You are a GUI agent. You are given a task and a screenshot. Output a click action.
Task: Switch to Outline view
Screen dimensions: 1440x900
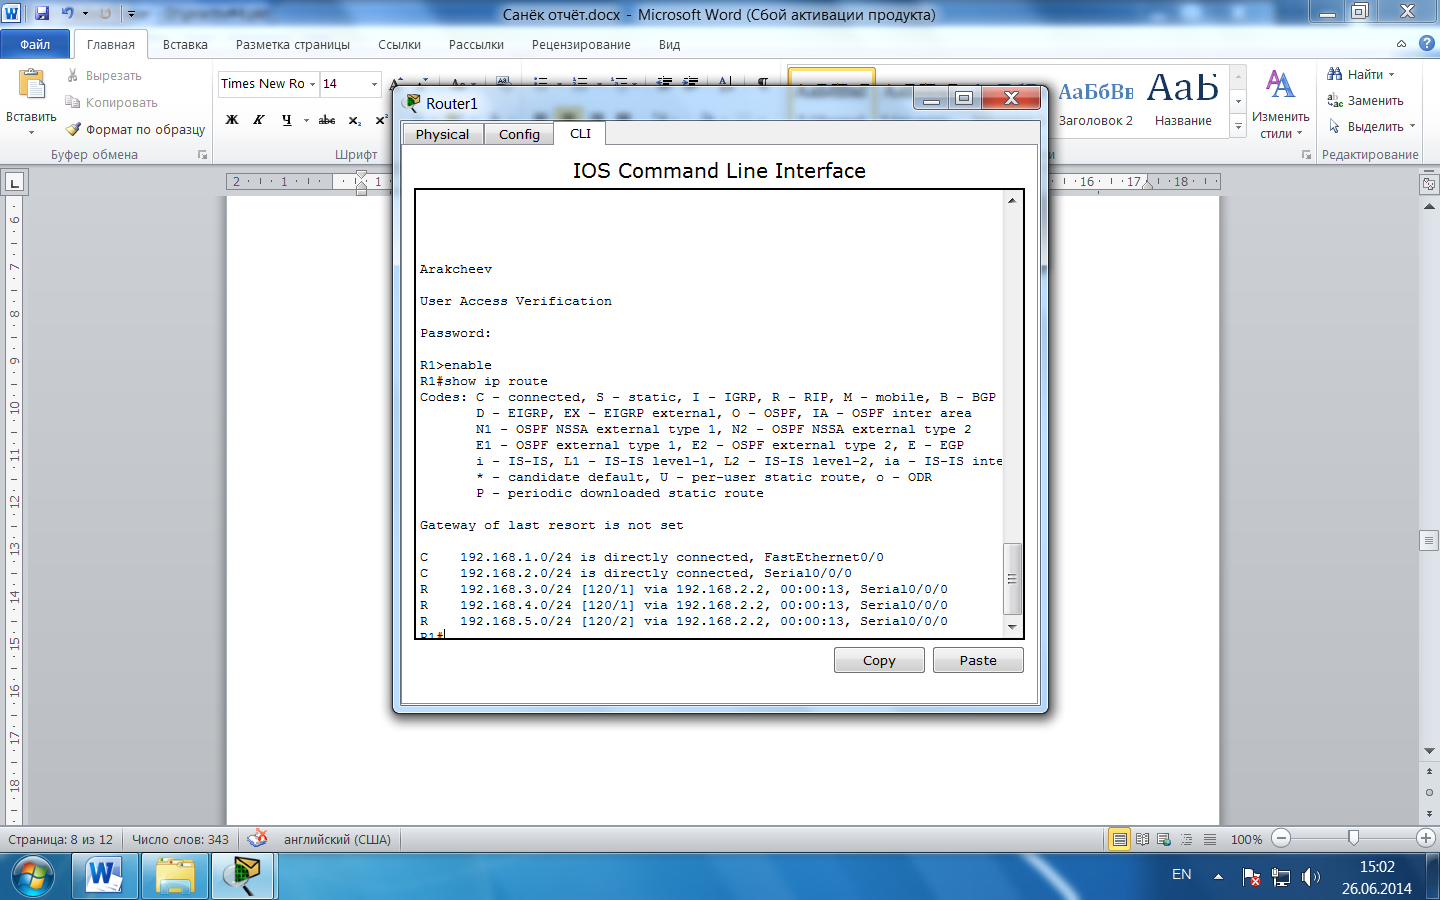tap(1187, 839)
